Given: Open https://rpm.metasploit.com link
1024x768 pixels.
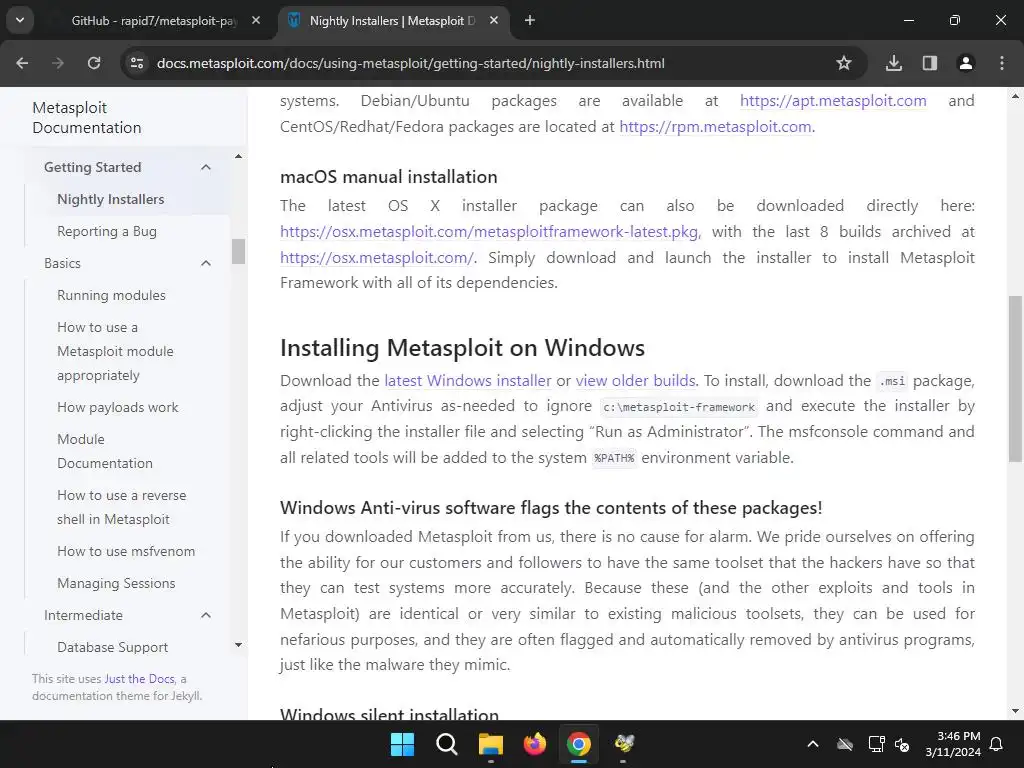Looking at the screenshot, I should [715, 127].
